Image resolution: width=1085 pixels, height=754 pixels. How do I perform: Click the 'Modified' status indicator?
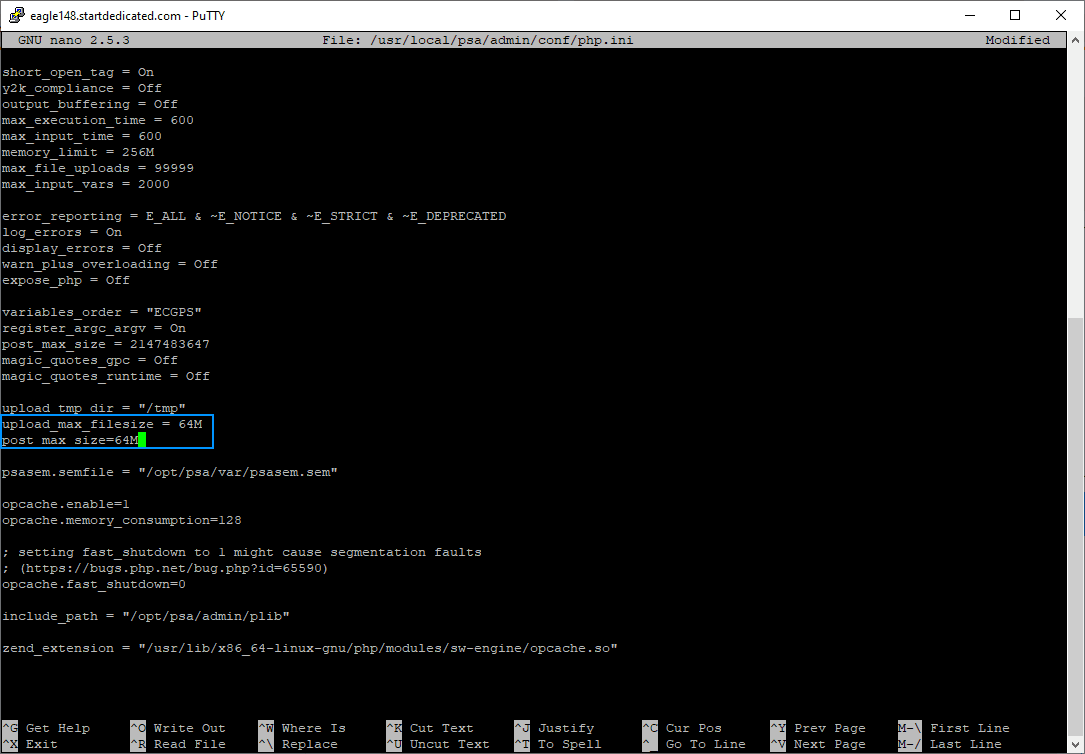coord(1018,40)
